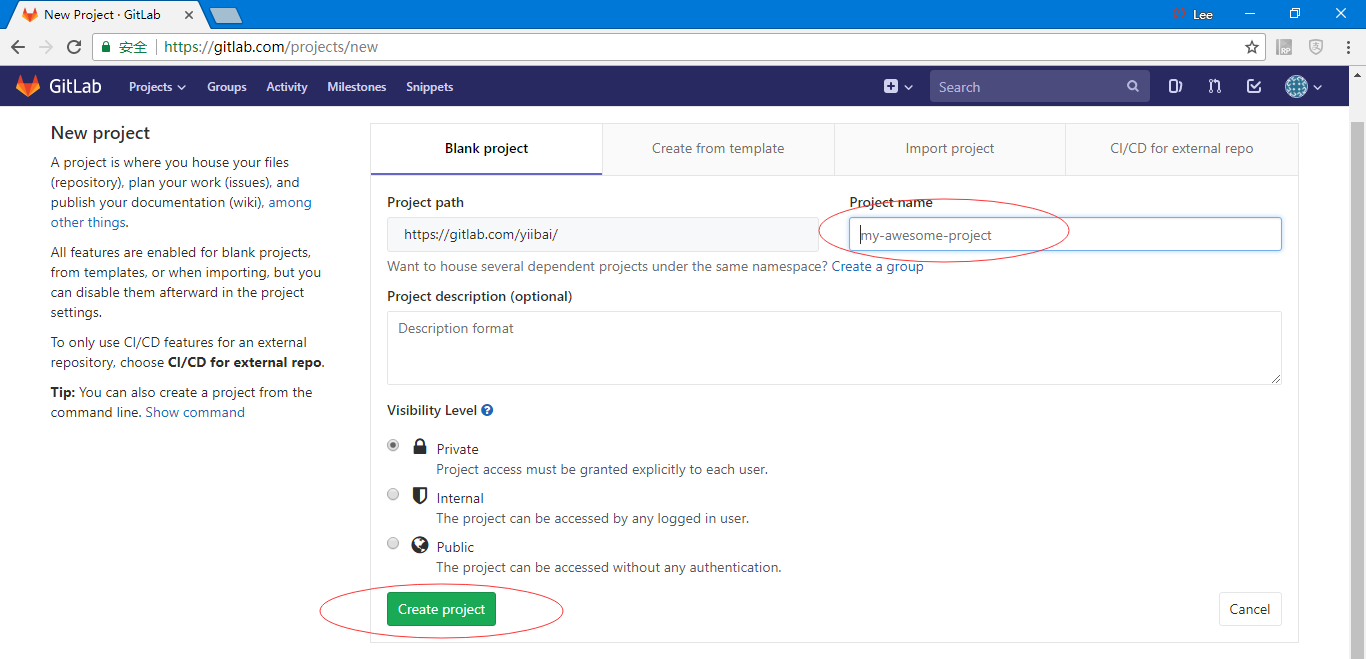Open the Issues icon in navbar
Image resolution: width=1366 pixels, height=659 pixels.
[1176, 87]
